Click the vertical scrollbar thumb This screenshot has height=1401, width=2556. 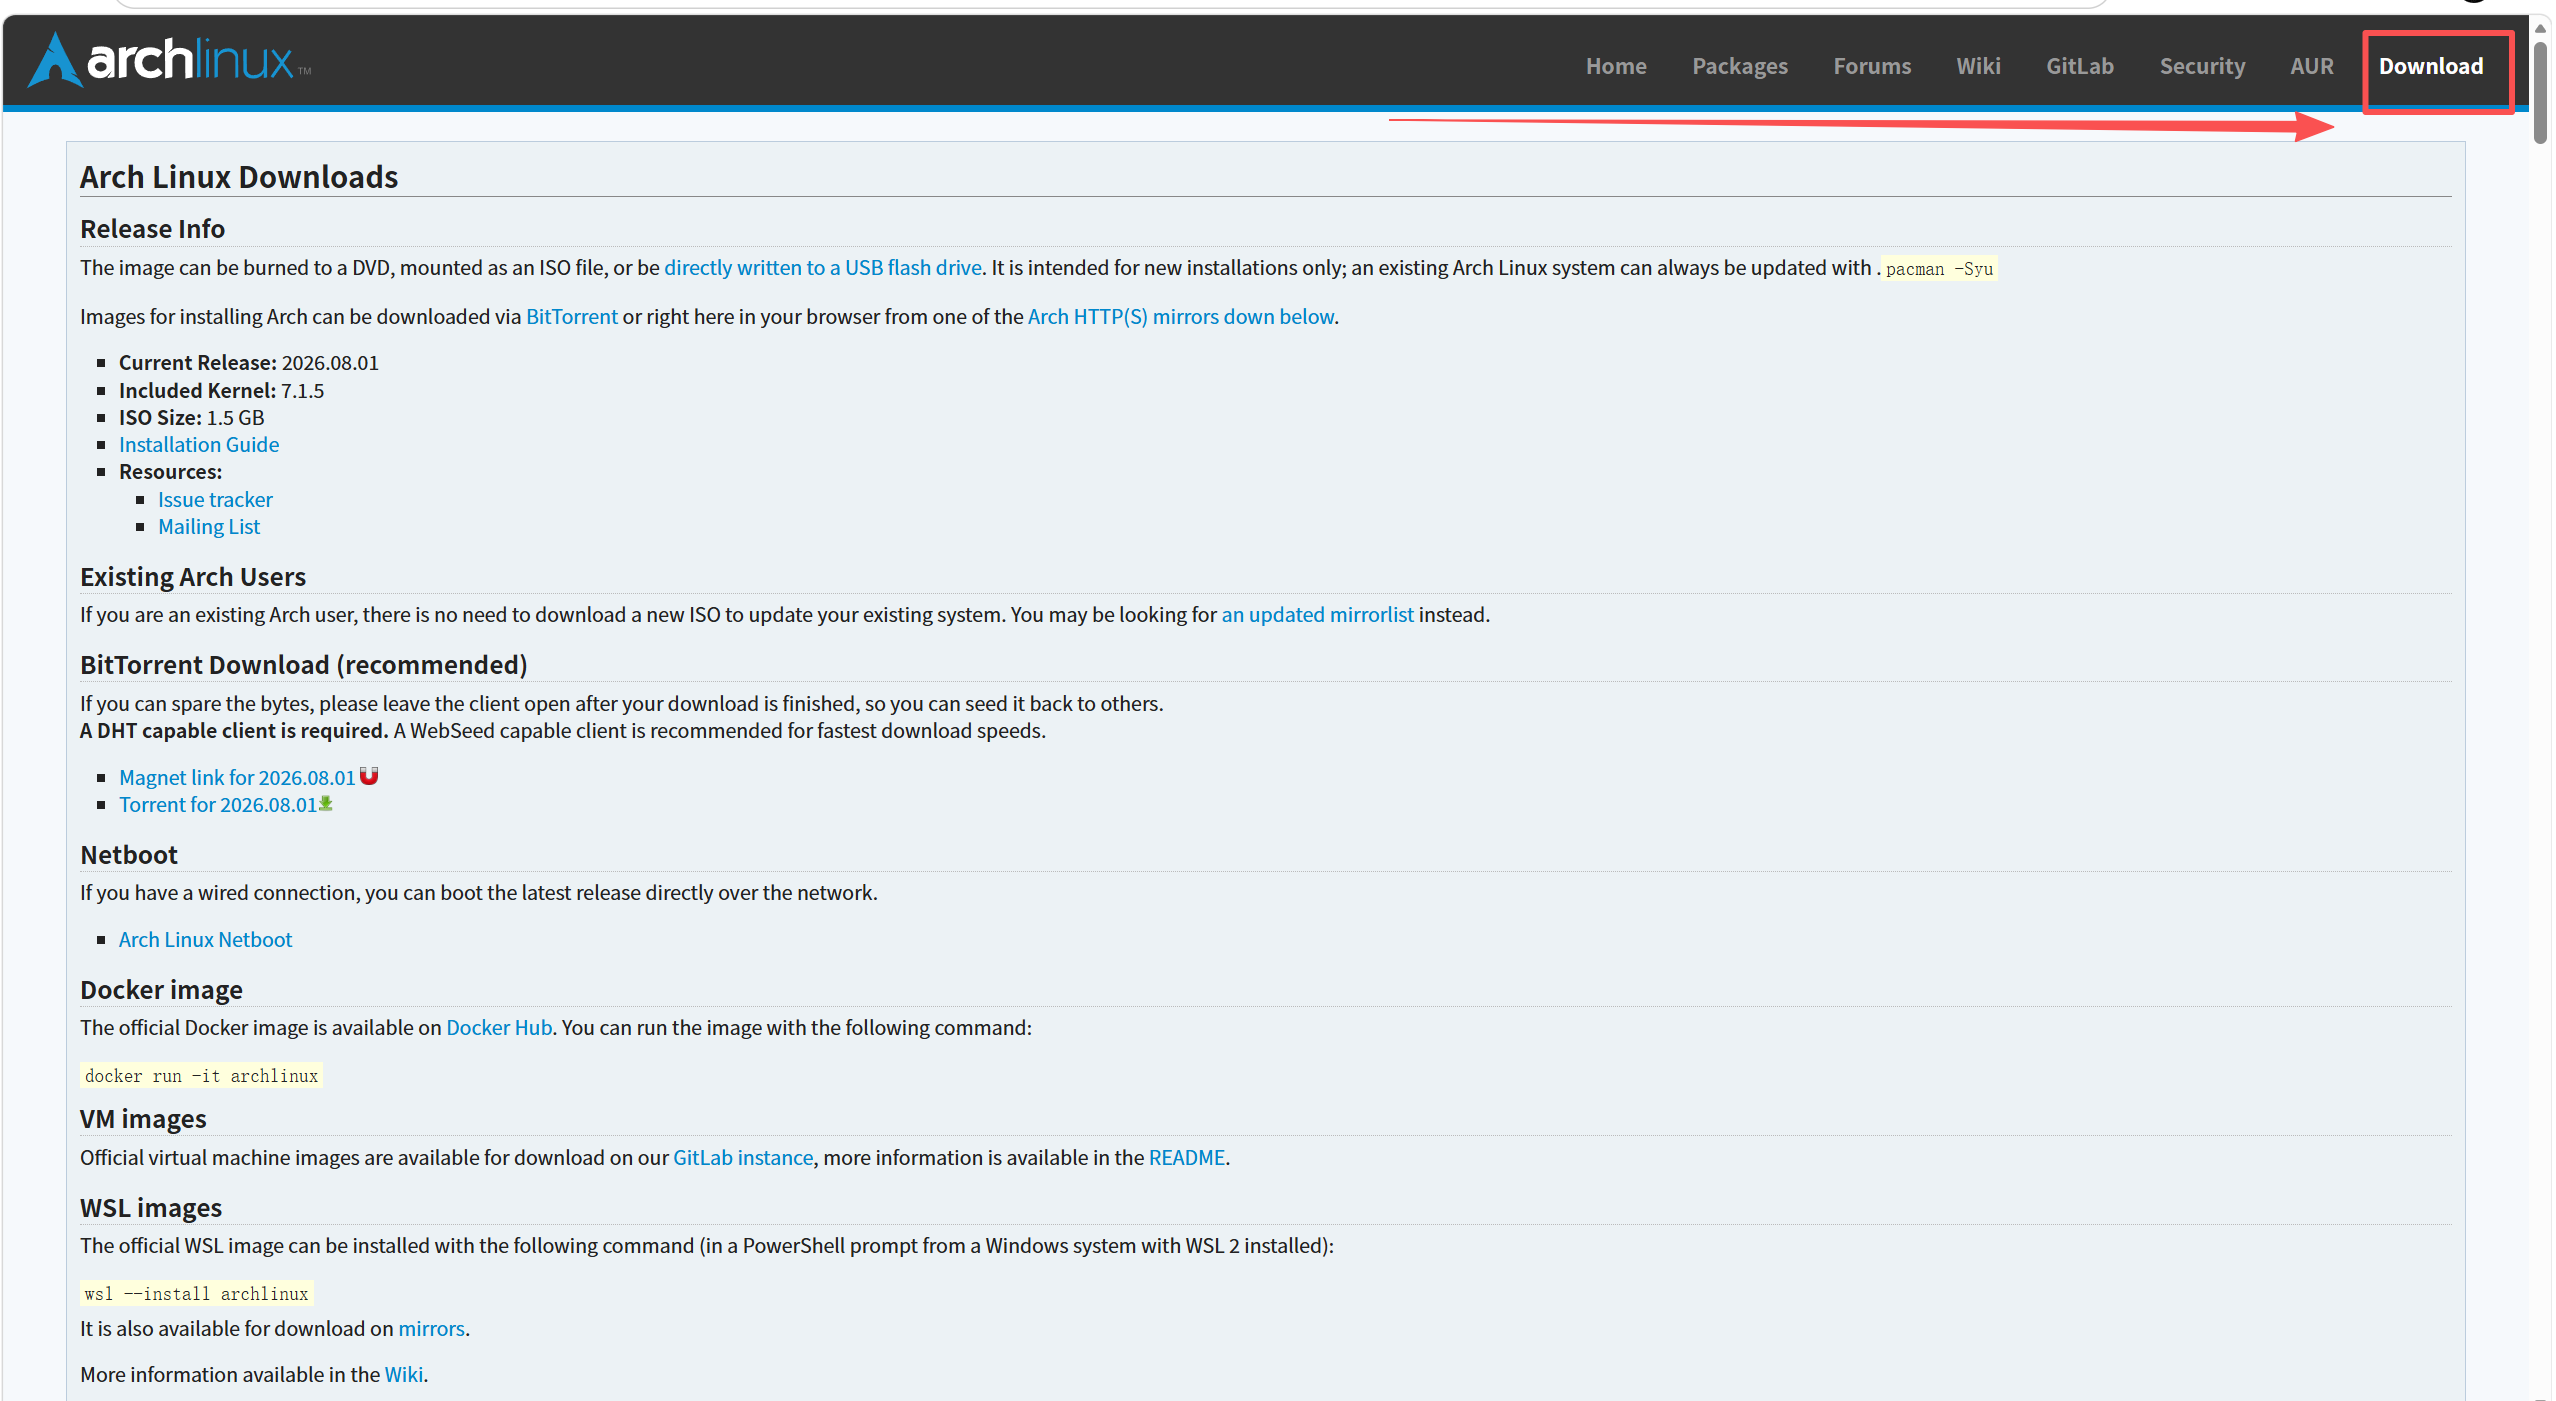coord(2540,92)
